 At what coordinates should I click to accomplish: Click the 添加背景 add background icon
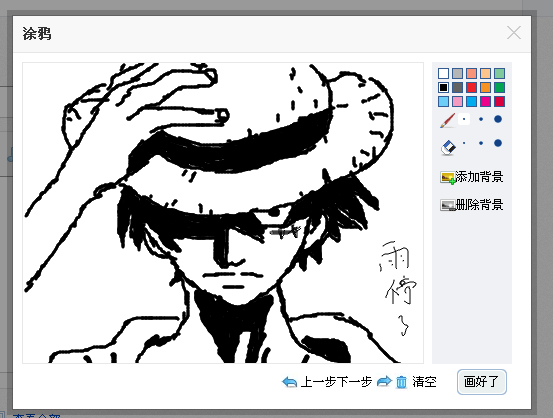(448, 177)
